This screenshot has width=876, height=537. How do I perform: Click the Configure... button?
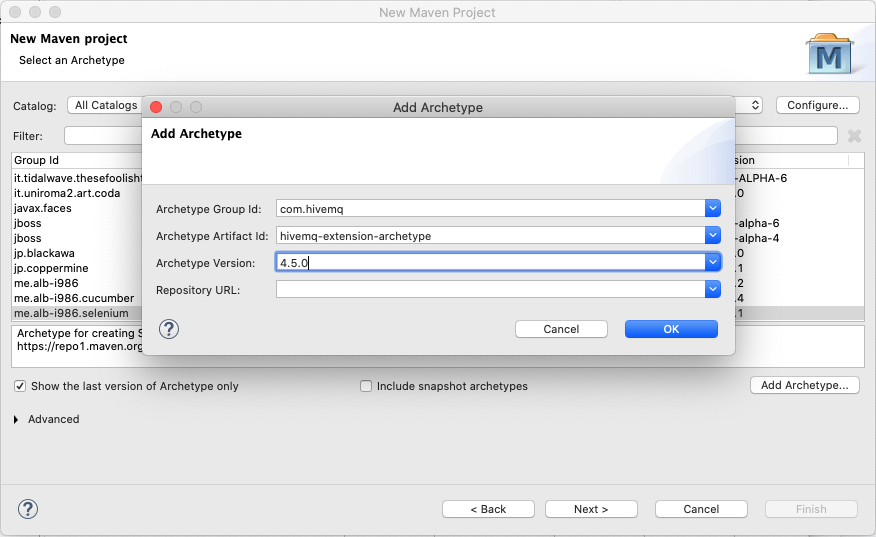(817, 105)
